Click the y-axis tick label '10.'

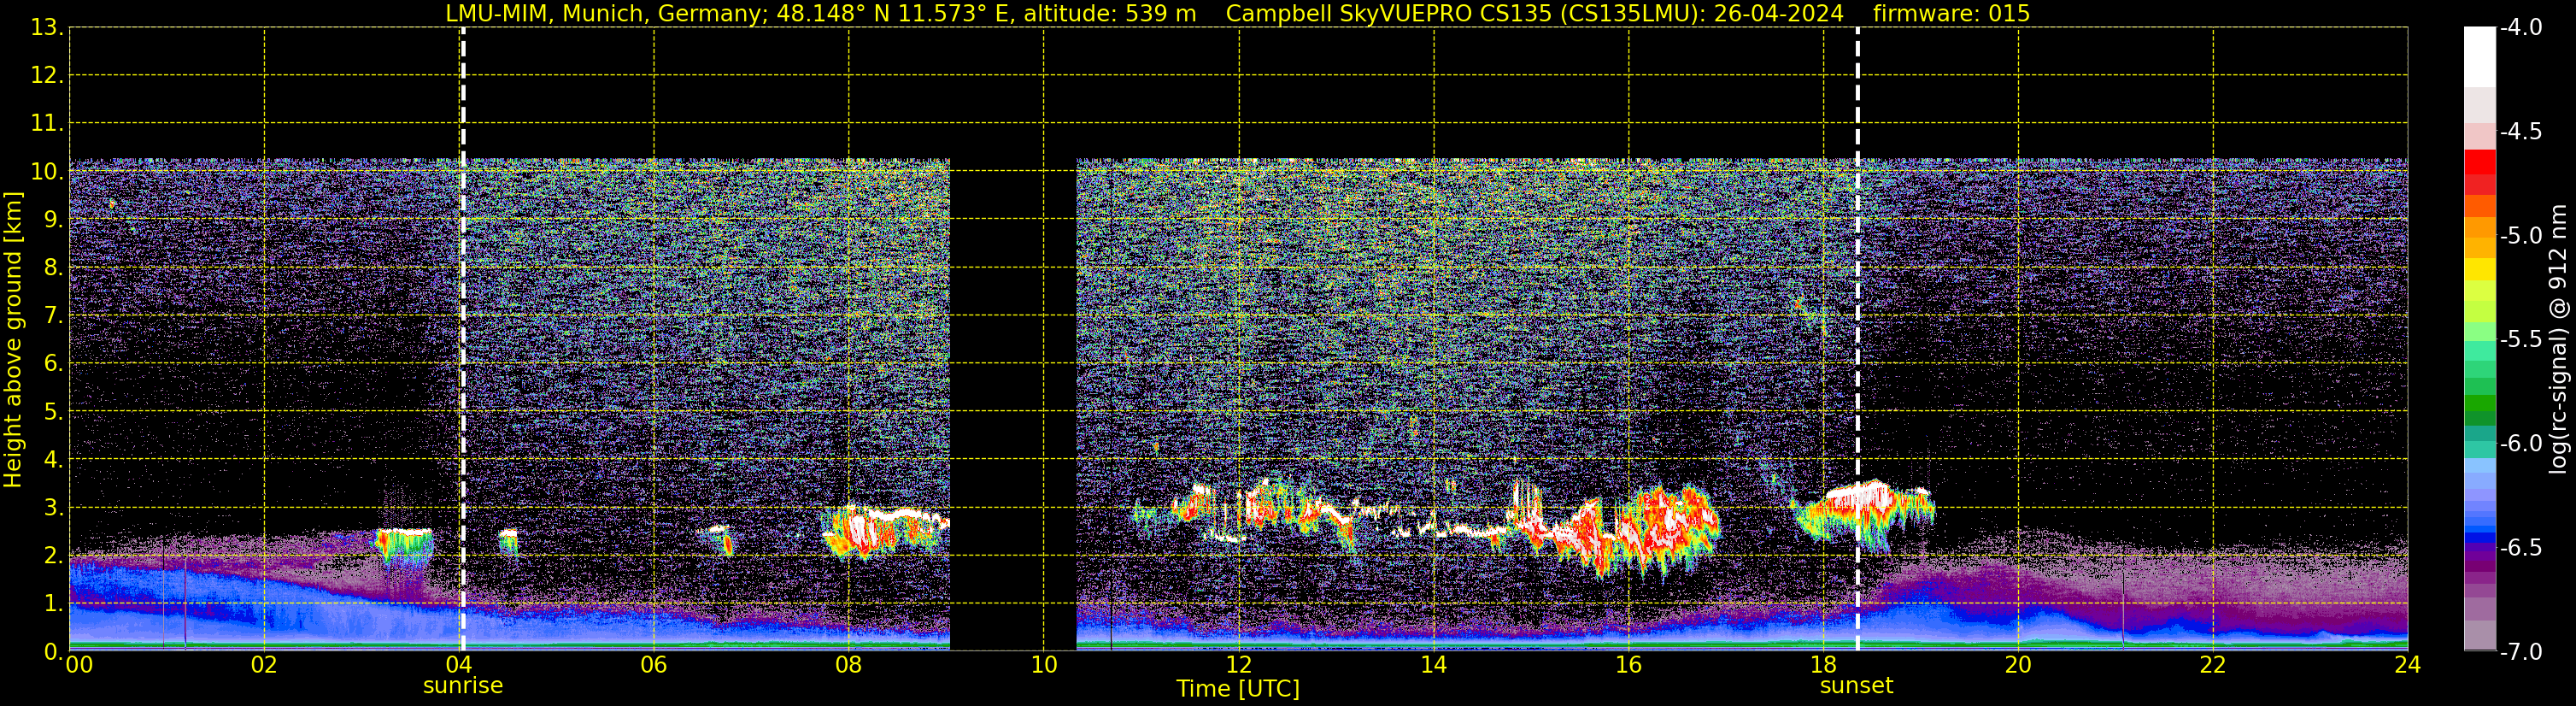coord(47,171)
